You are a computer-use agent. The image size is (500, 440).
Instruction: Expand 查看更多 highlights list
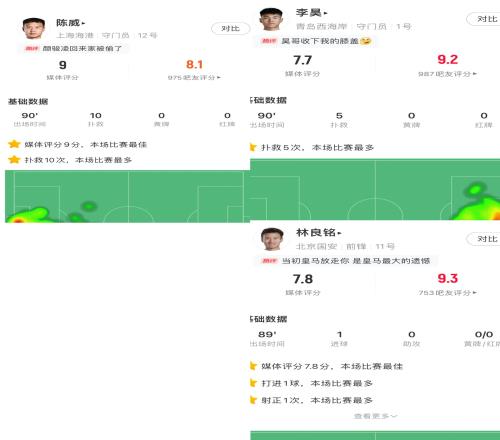click(x=375, y=416)
